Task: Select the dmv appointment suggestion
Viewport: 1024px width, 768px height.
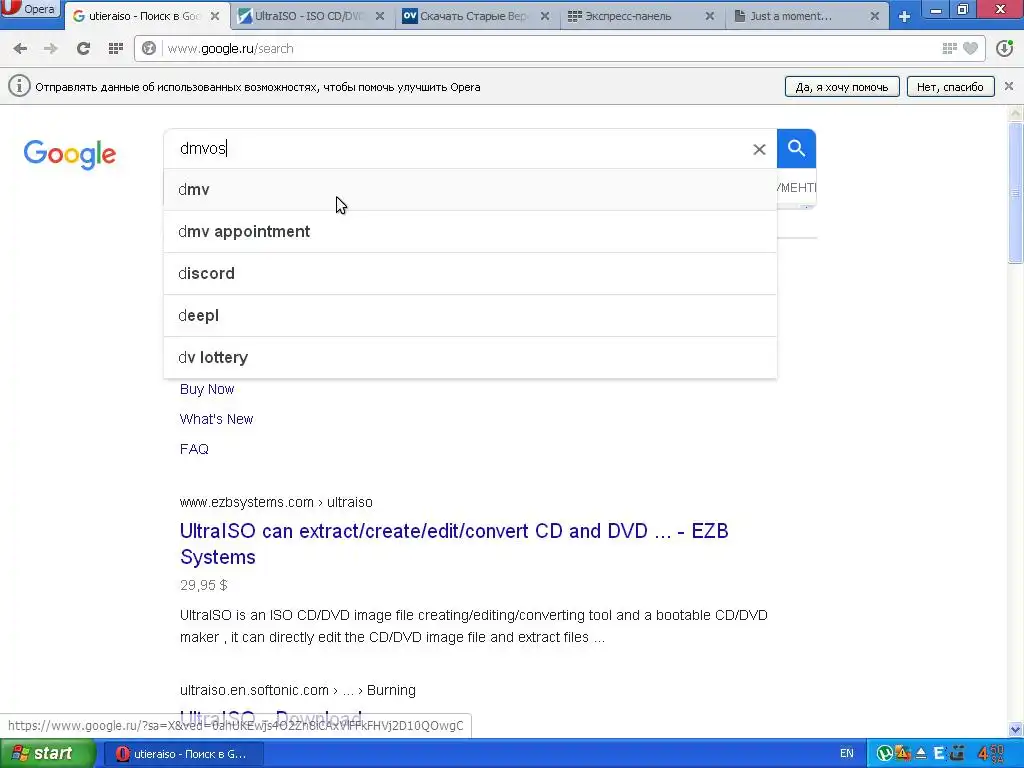Action: coord(470,231)
